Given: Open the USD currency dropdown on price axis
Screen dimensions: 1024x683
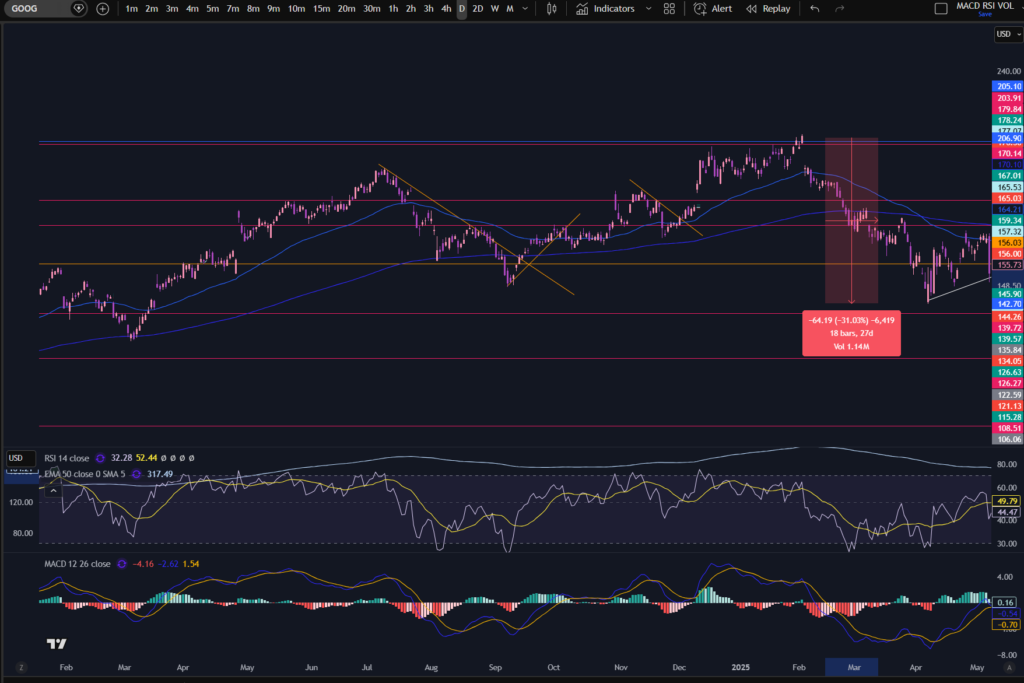Looking at the screenshot, I should click(x=1008, y=34).
